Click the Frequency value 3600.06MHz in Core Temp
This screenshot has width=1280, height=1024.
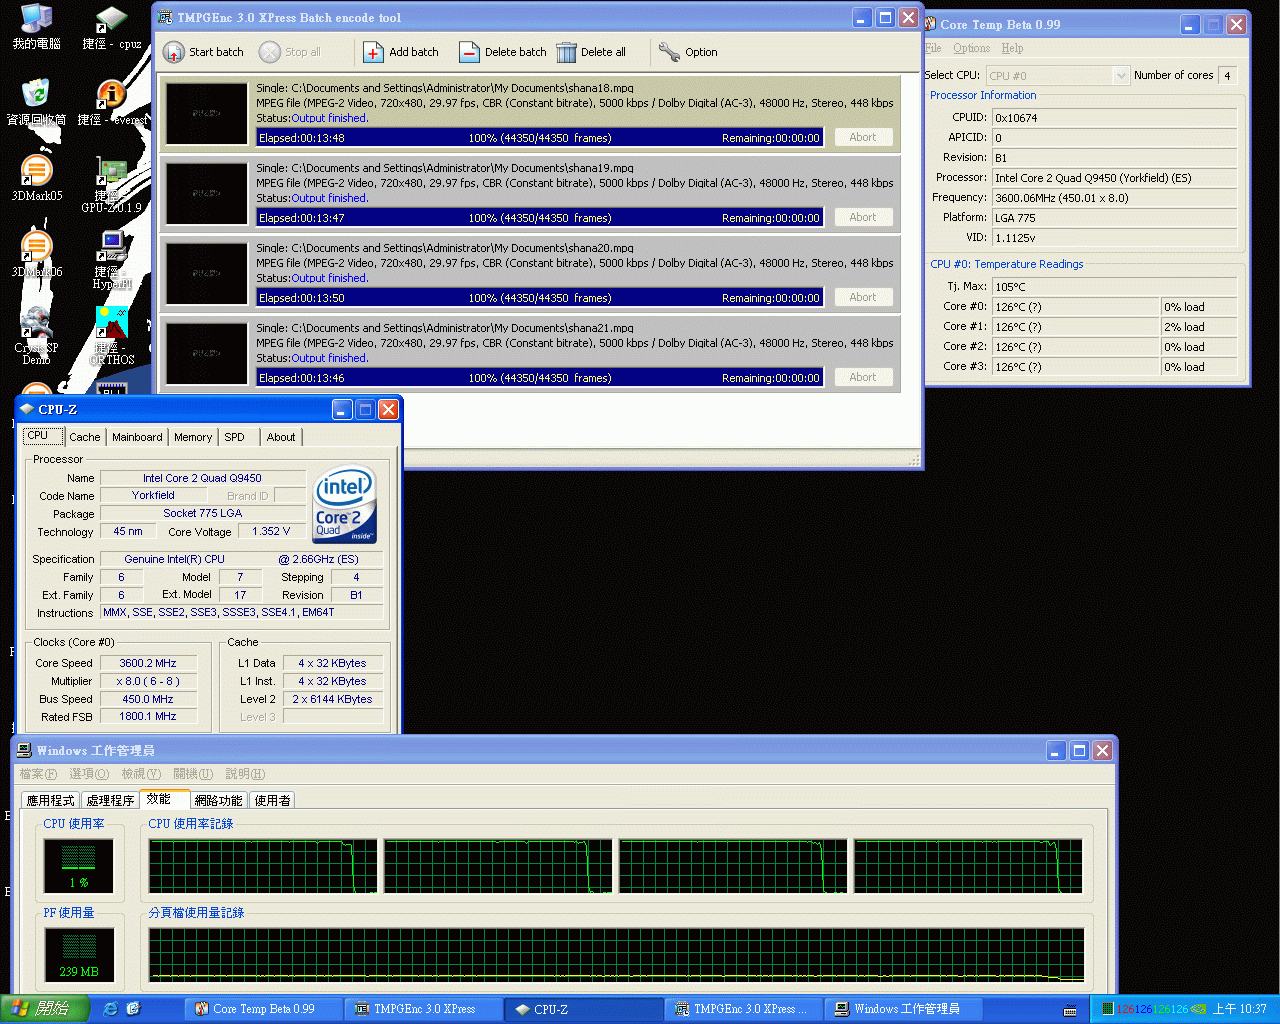[x=1114, y=198]
